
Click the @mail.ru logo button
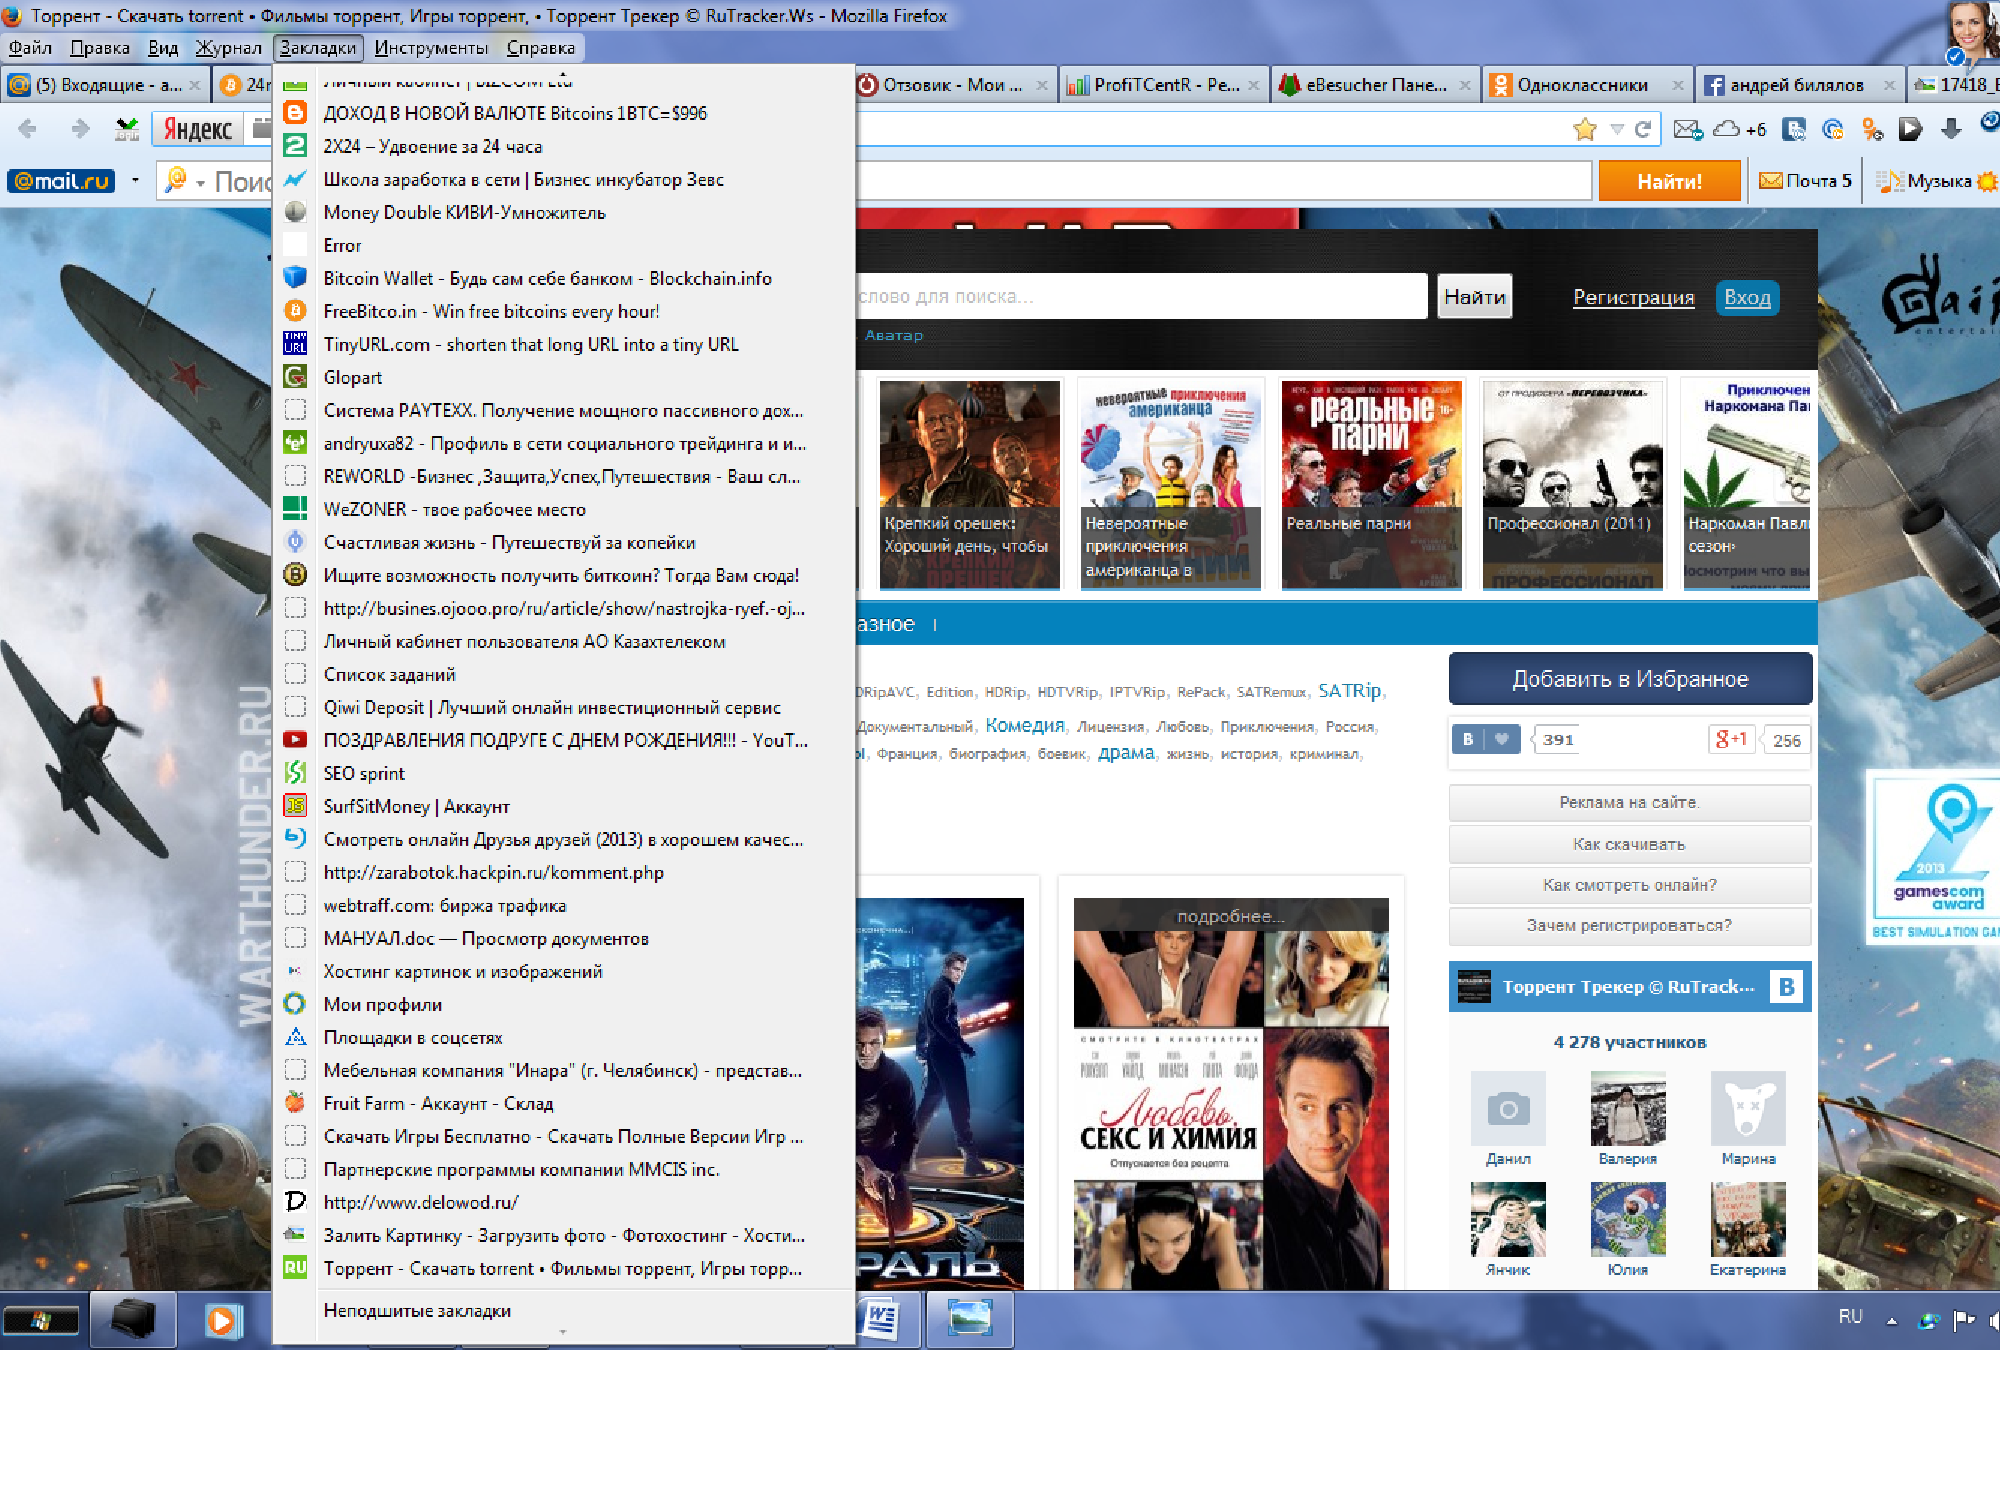click(61, 181)
